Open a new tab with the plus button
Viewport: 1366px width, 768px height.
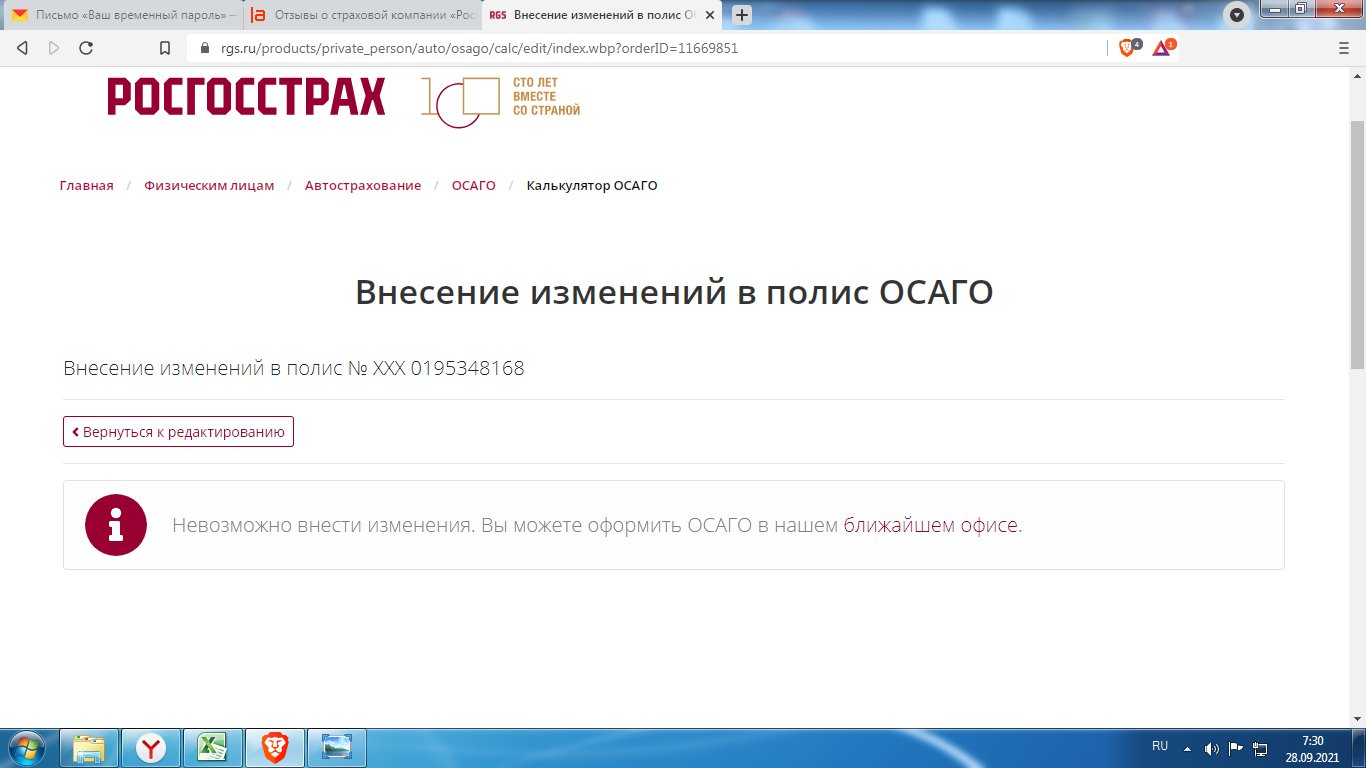click(742, 15)
